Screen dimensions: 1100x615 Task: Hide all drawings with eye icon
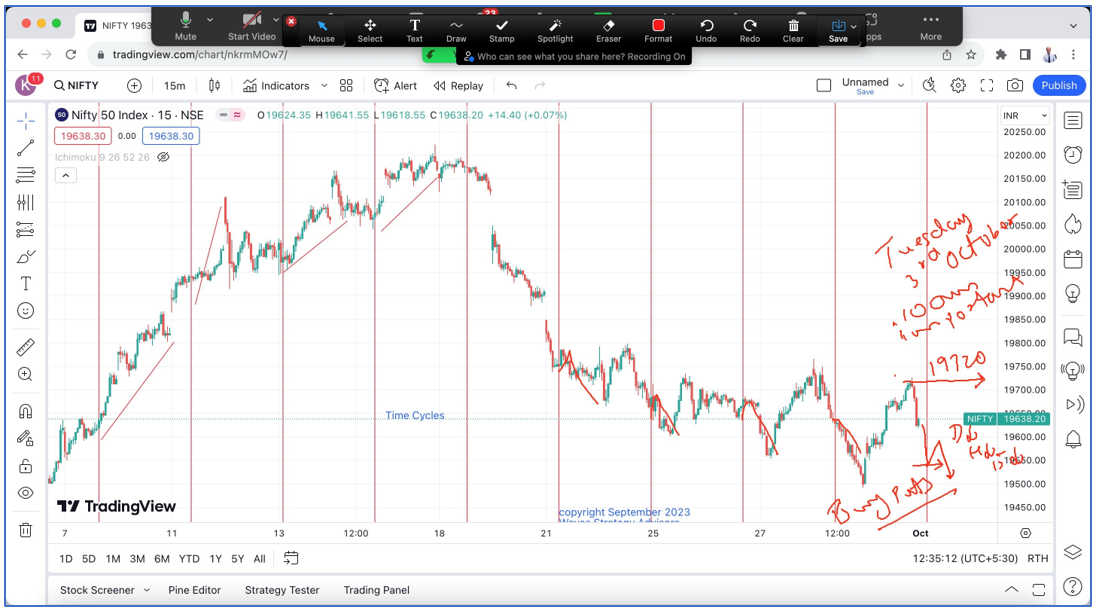(26, 493)
